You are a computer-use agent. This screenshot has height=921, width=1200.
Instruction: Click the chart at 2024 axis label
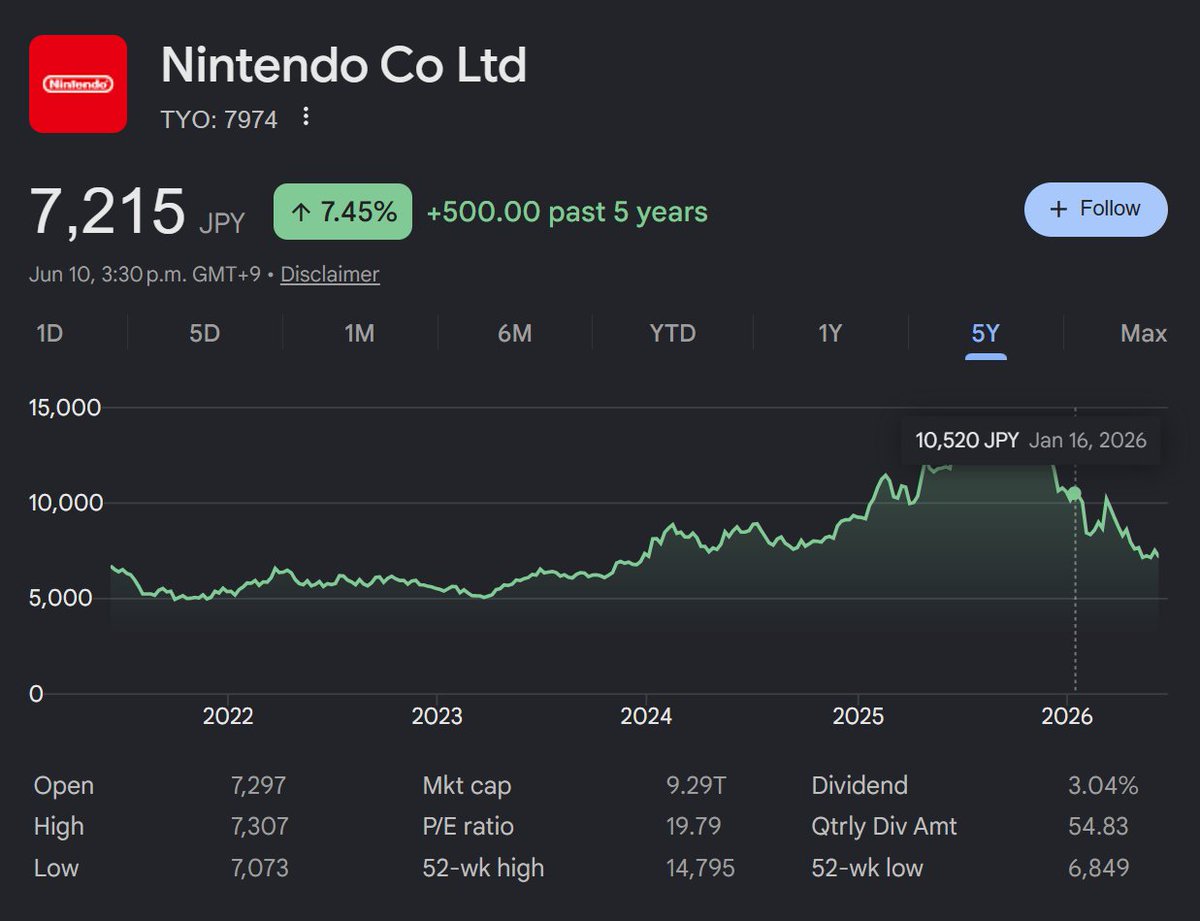(646, 716)
